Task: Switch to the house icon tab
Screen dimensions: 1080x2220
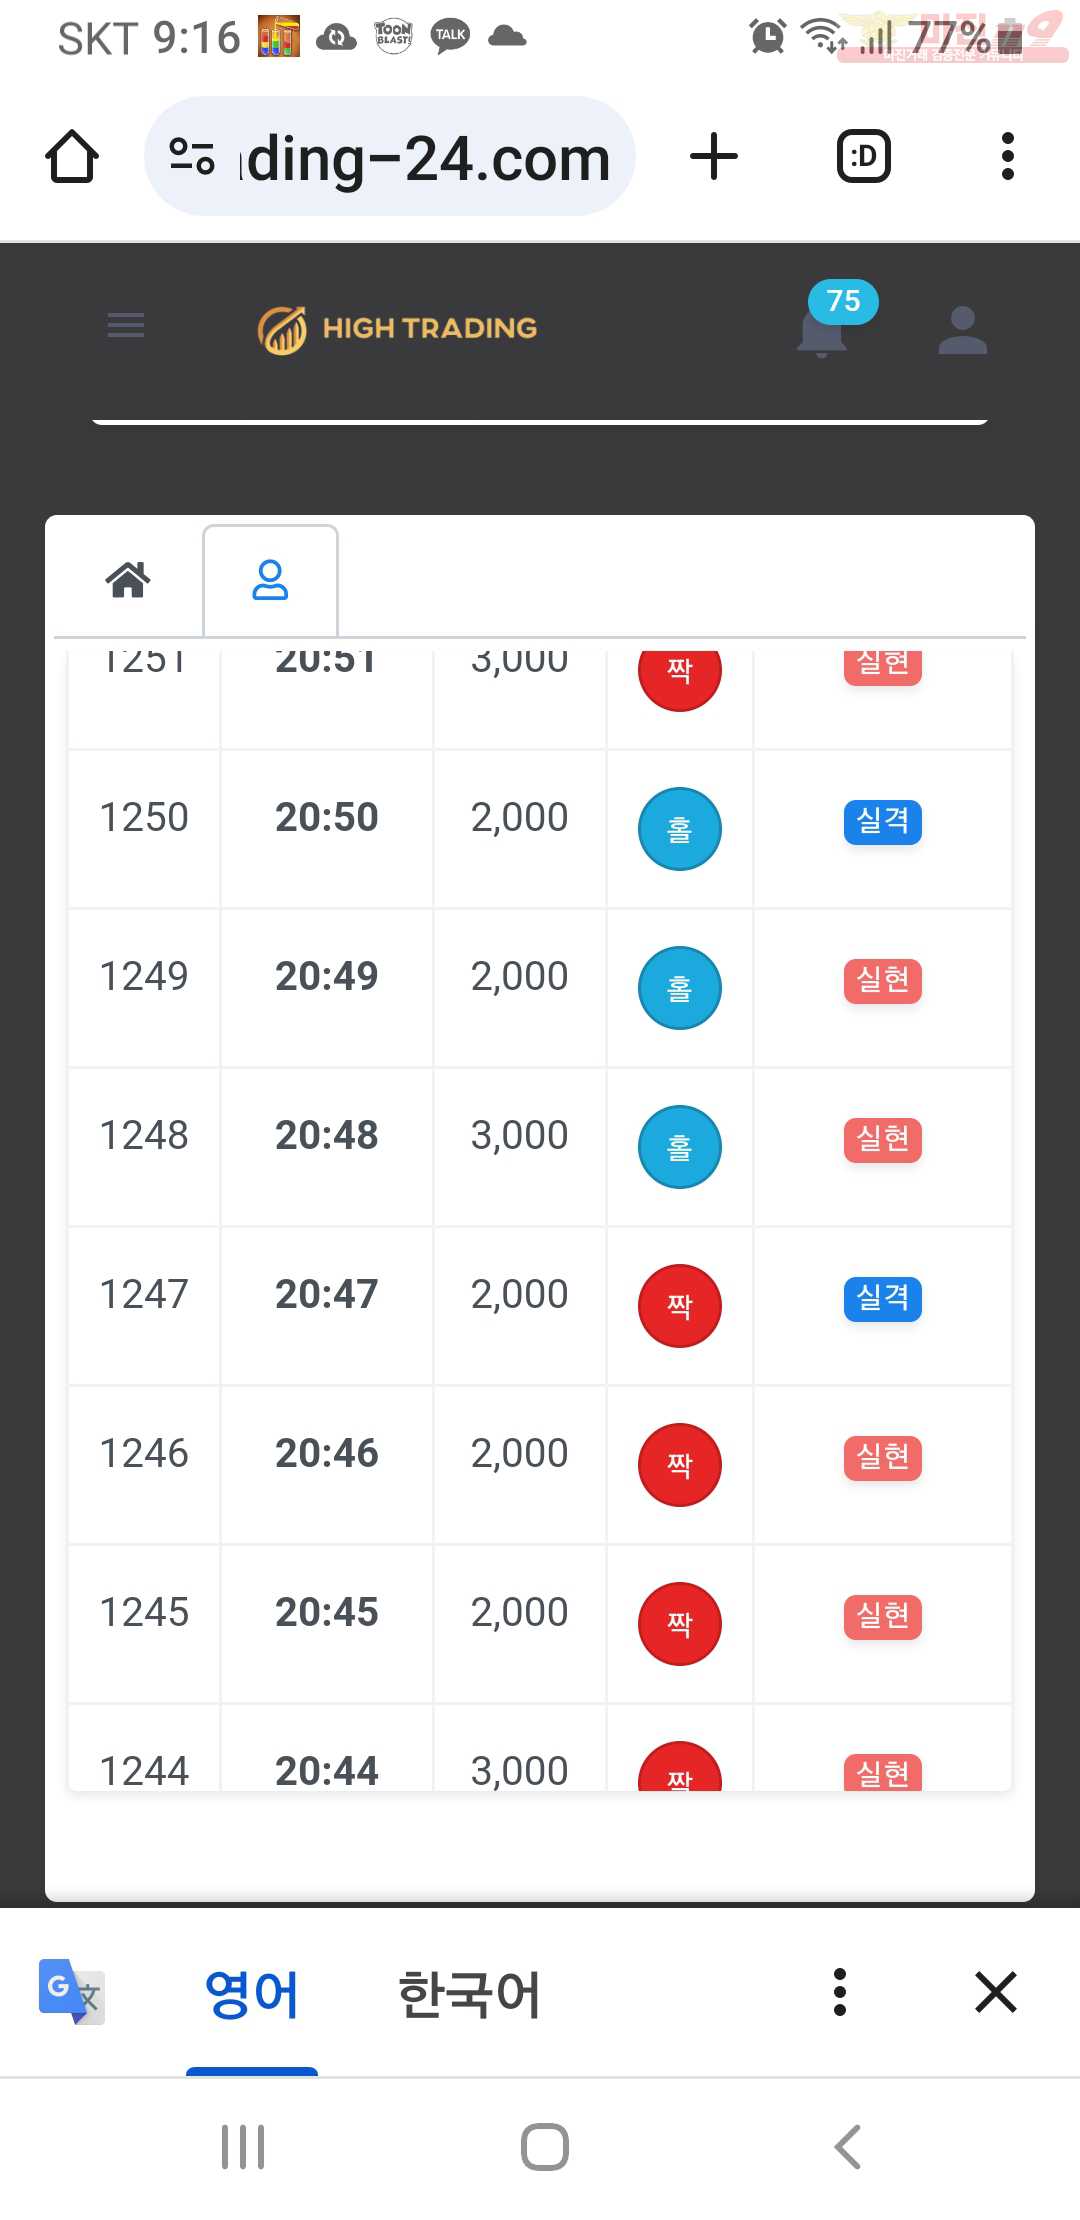Action: click(128, 579)
